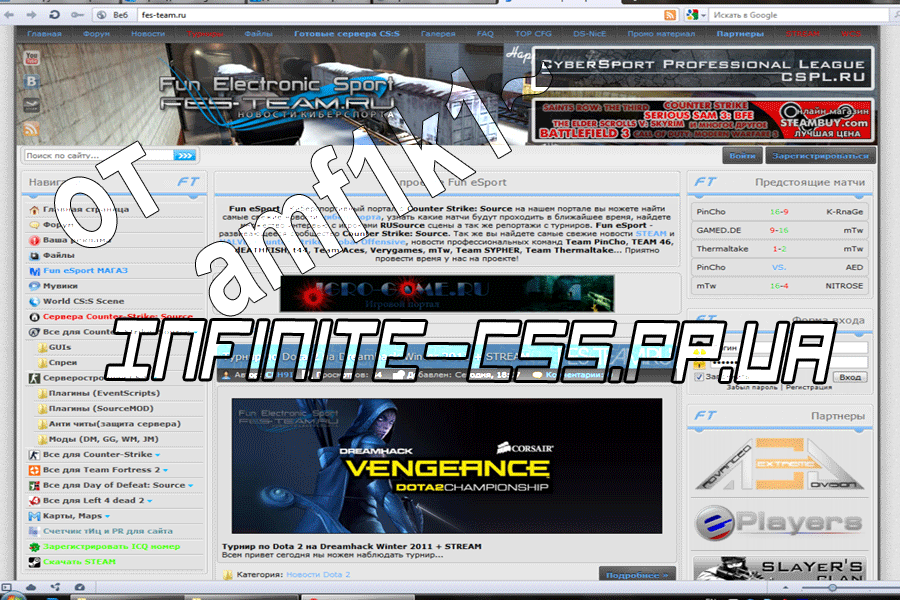Viewport: 900px width, 600px height.
Task: Click the M icon beside Fun eSport МАГАЗ
Action: pos(34,271)
